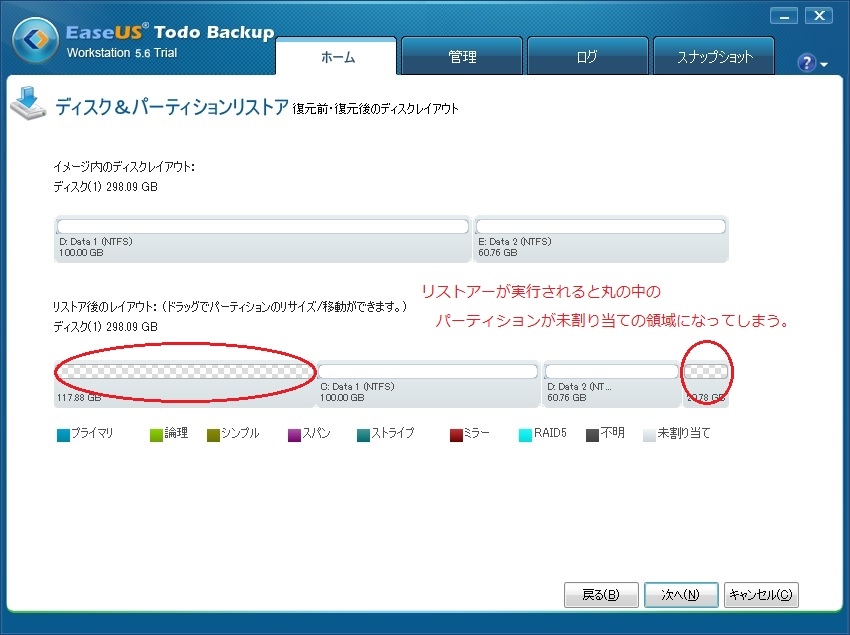Click the 不明 dark gray legend swatch
Screen dimensions: 850x635
pyautogui.click(x=593, y=435)
